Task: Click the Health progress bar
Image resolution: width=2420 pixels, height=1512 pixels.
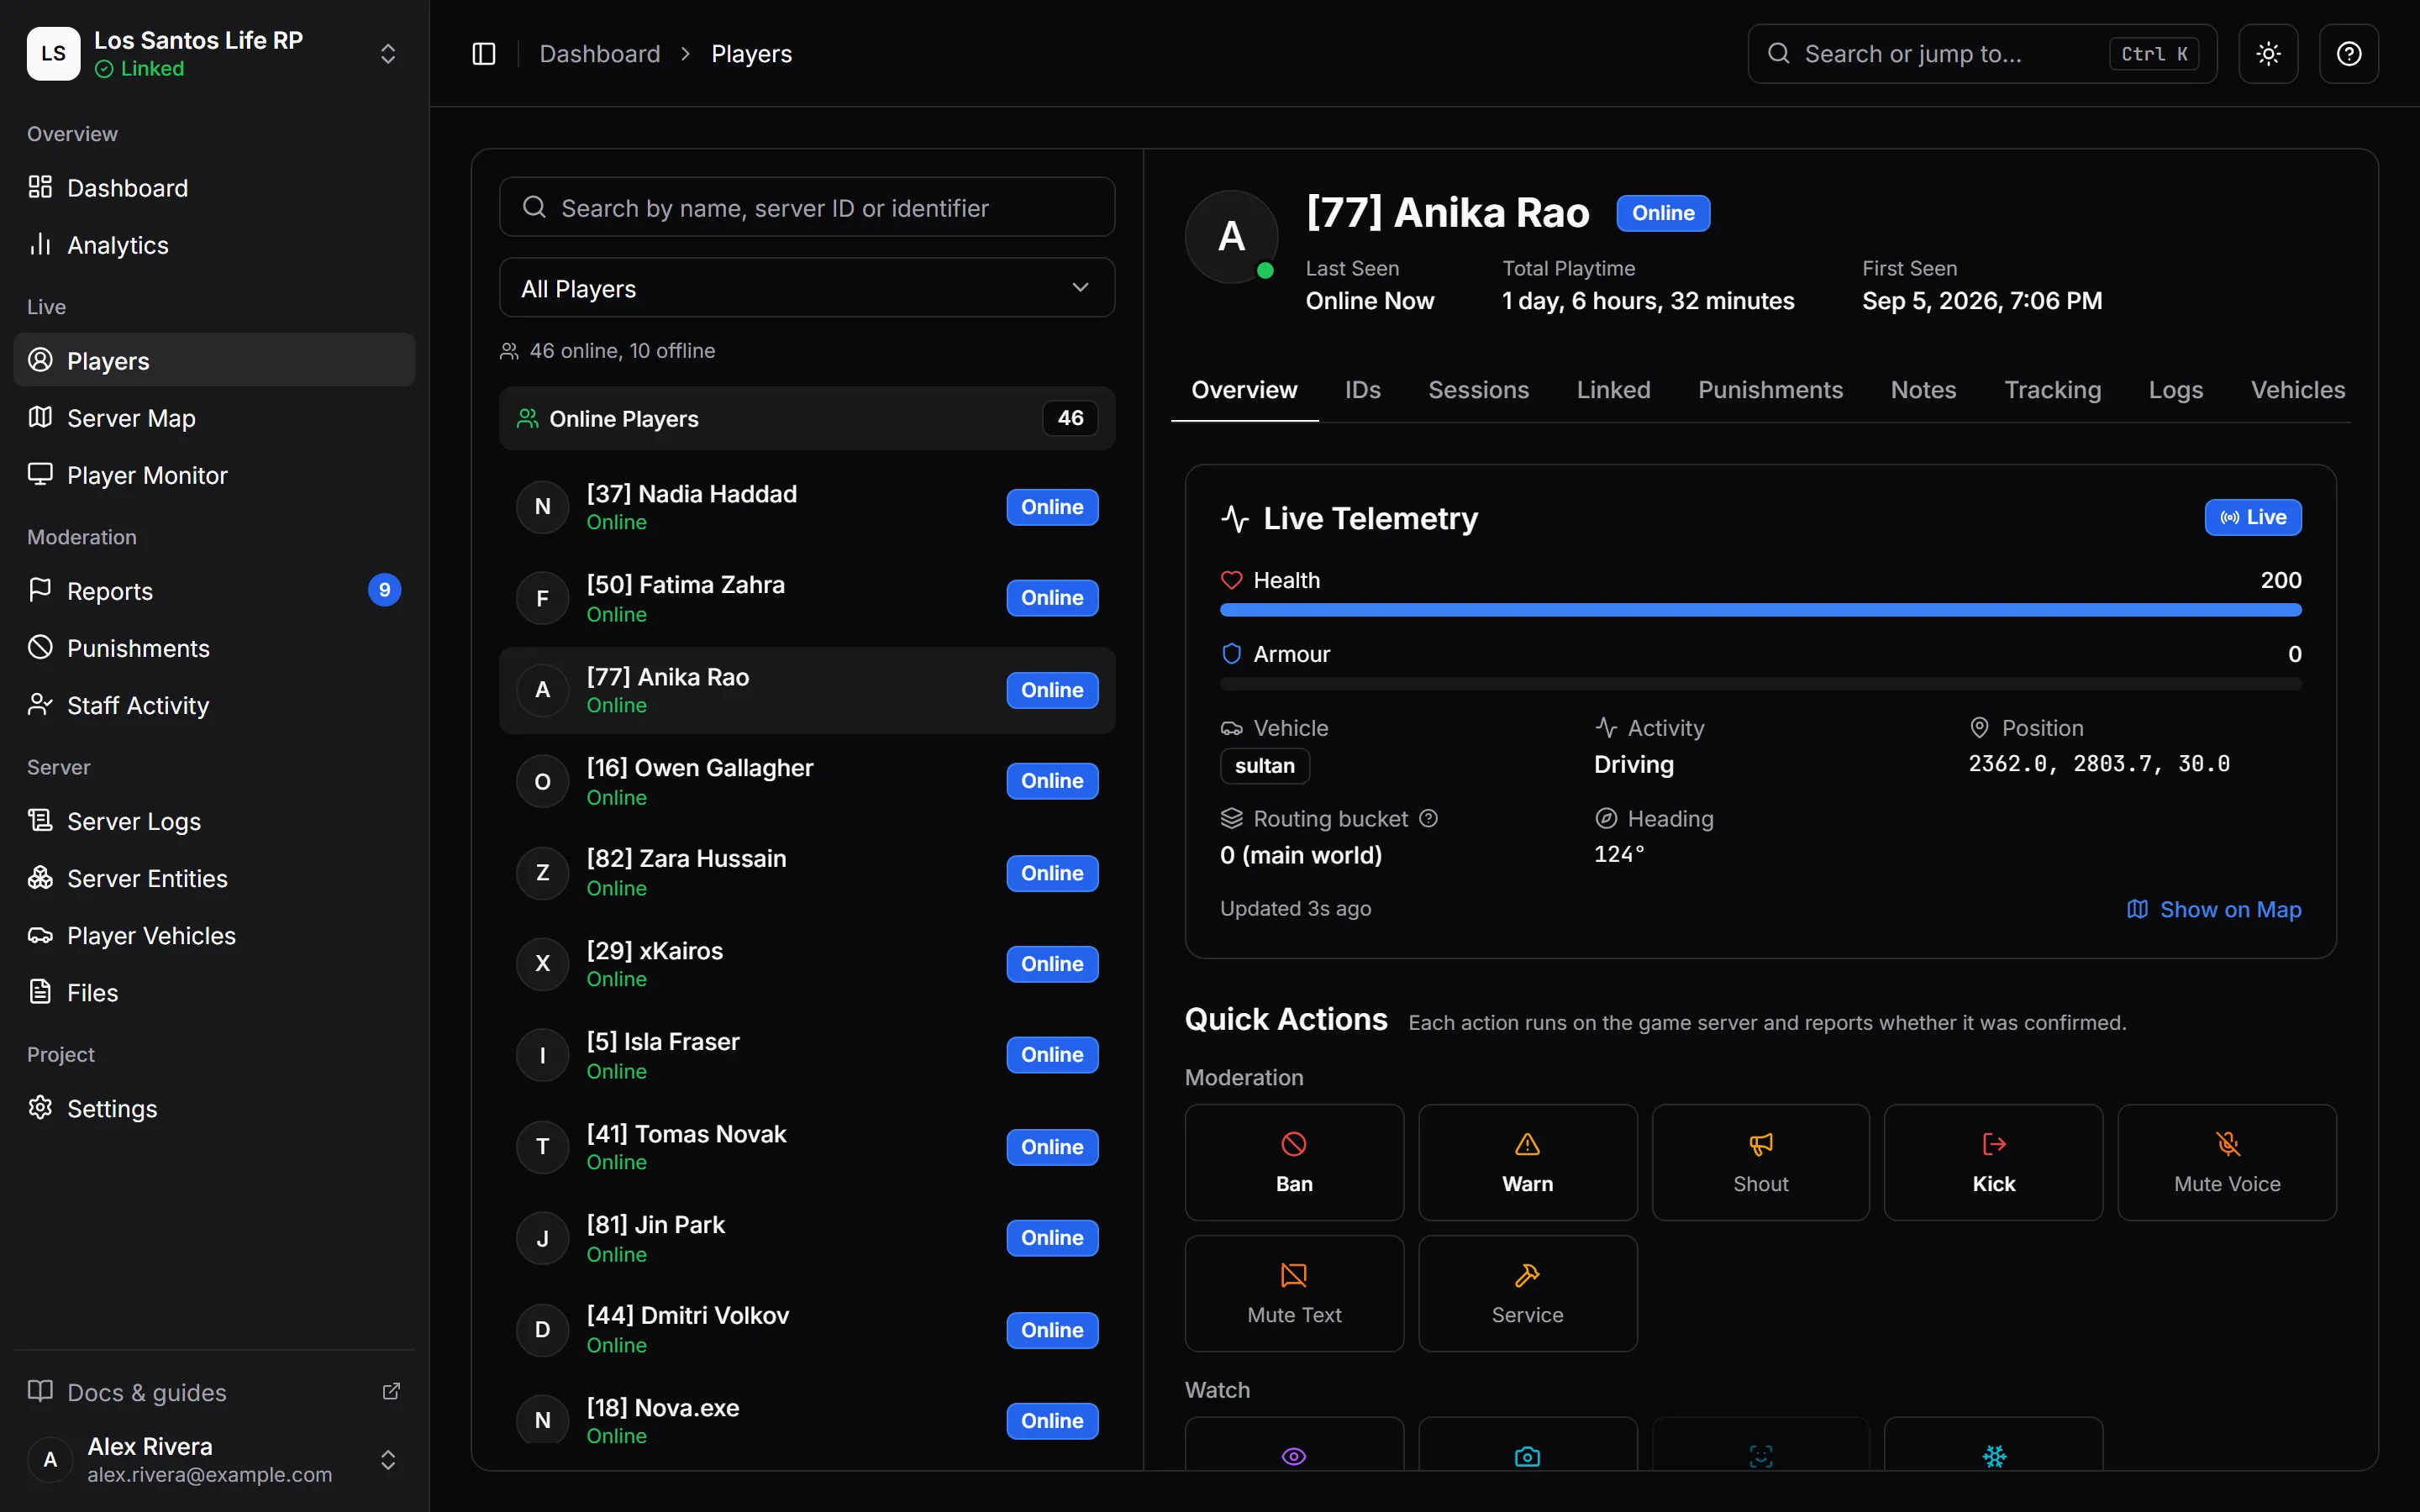Action: (x=1760, y=610)
